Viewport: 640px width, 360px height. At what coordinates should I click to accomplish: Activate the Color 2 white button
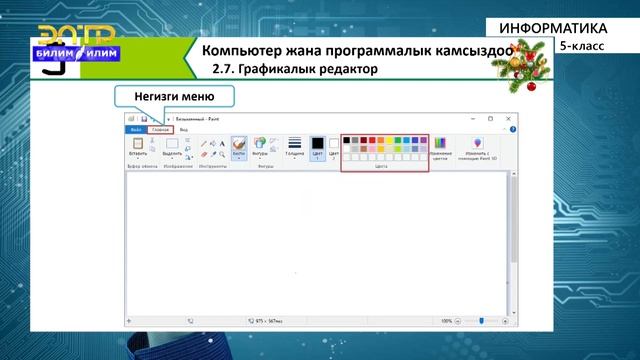[x=333, y=149]
